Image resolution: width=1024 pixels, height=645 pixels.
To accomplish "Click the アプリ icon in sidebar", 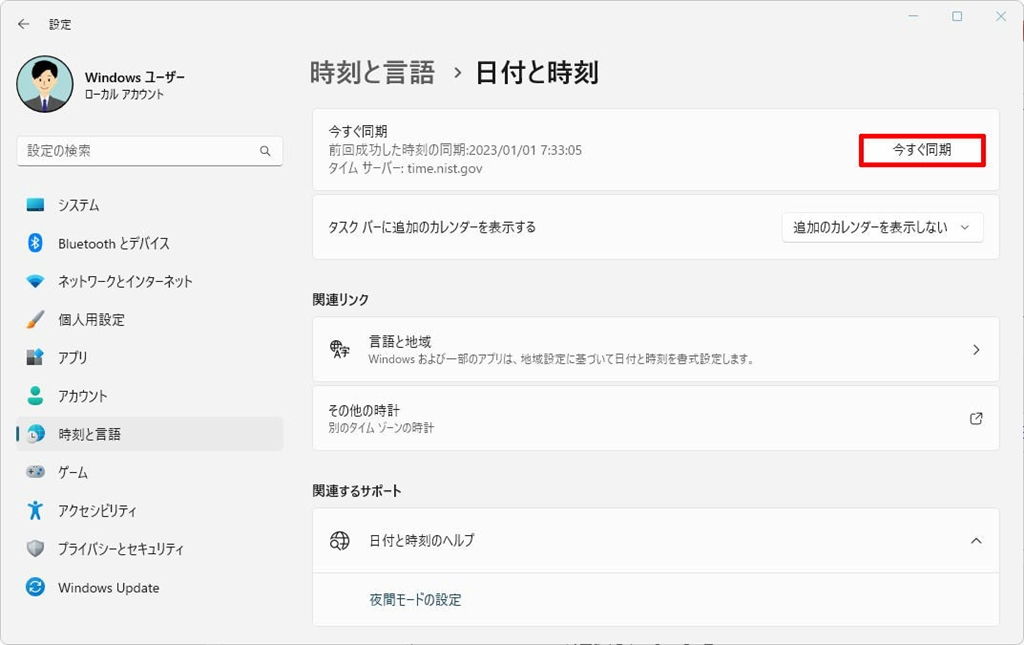I will pyautogui.click(x=35, y=357).
